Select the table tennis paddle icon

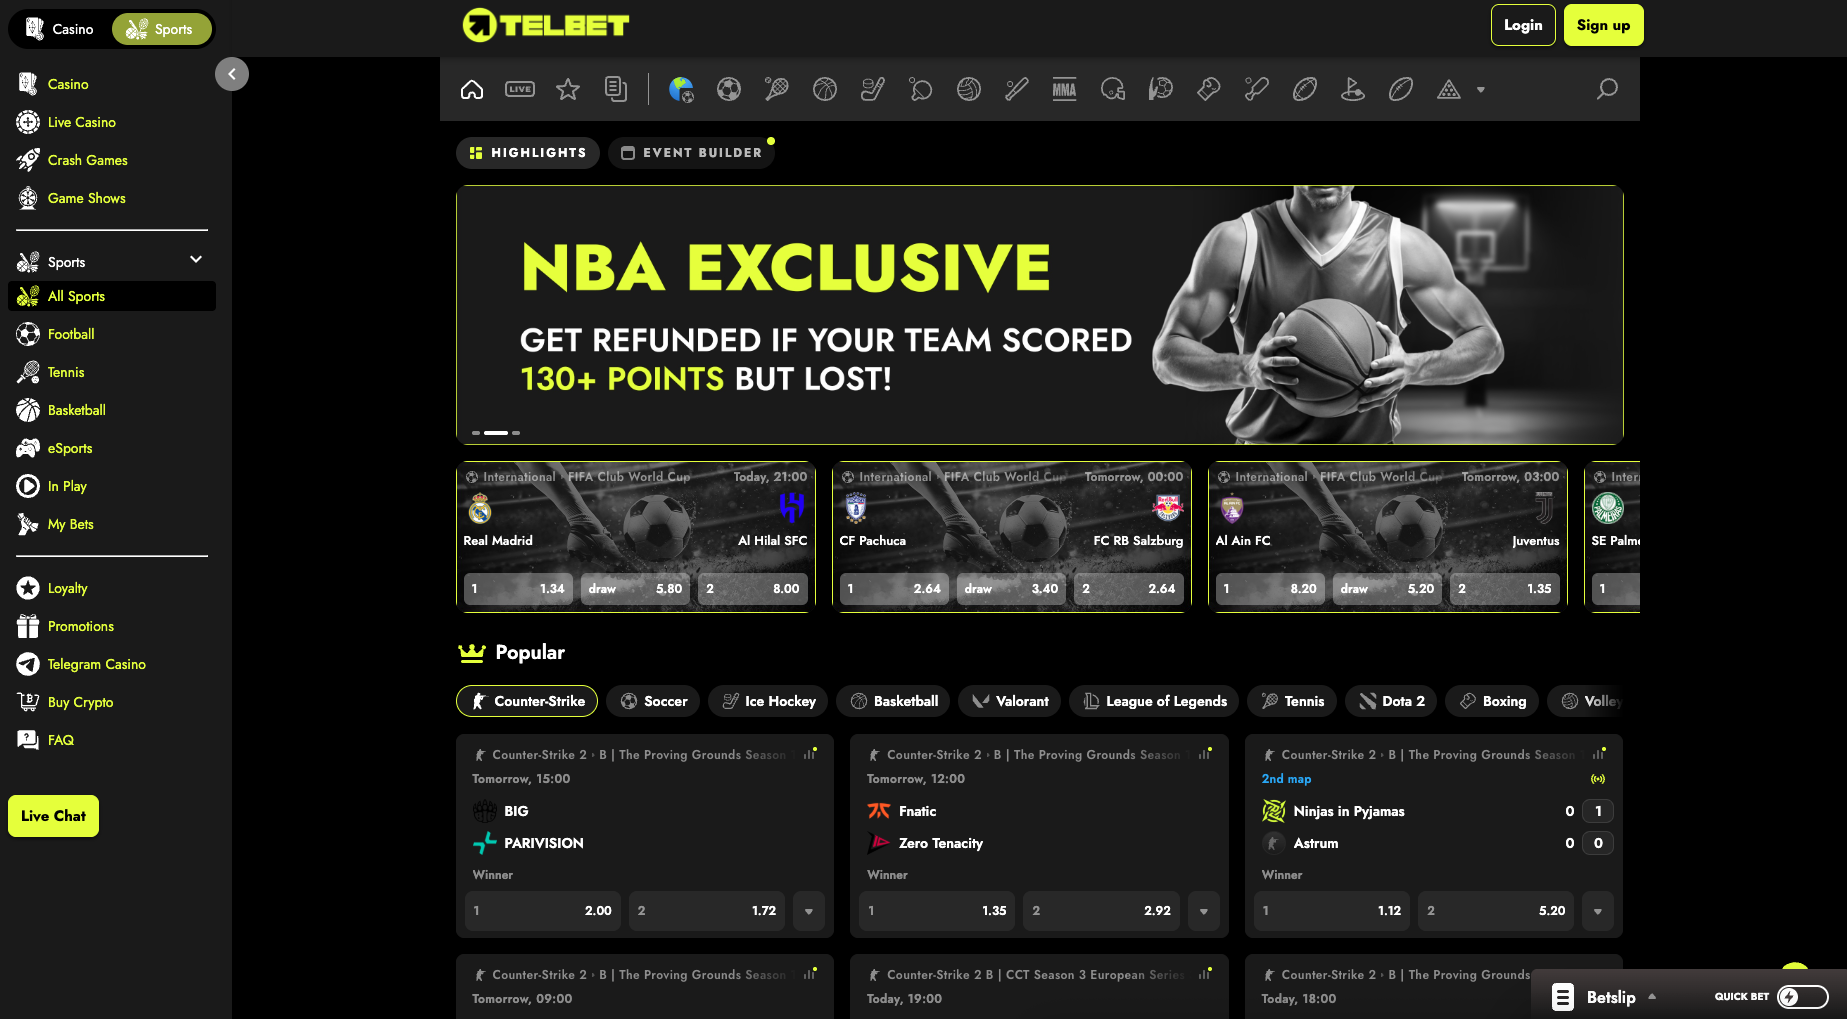point(921,90)
